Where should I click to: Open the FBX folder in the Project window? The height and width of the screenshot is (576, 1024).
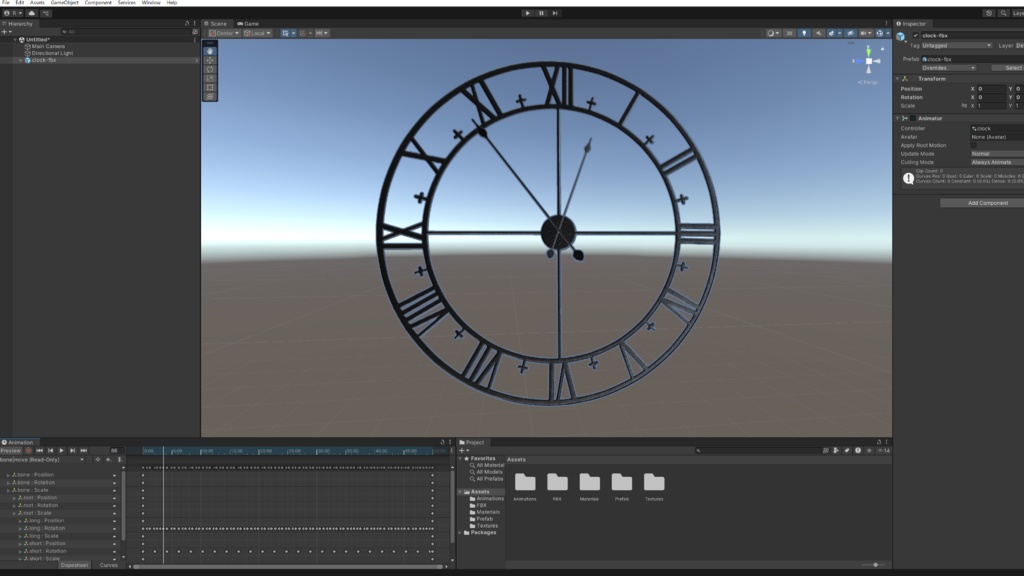click(557, 482)
